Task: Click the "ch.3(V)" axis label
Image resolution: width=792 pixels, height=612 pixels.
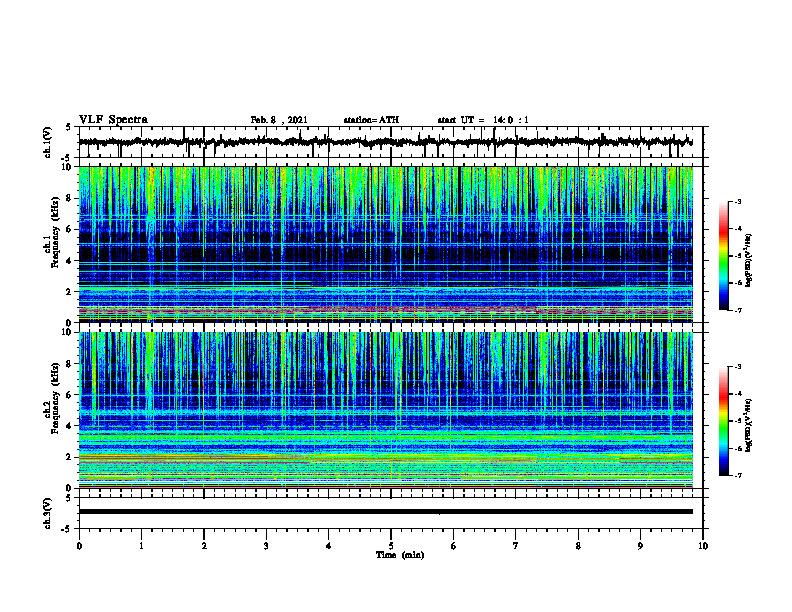Action: point(47,513)
